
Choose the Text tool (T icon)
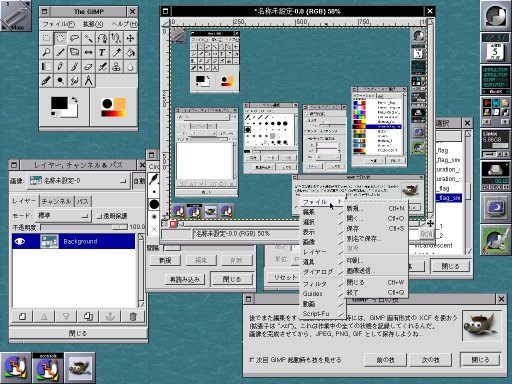pyautogui.click(x=102, y=52)
